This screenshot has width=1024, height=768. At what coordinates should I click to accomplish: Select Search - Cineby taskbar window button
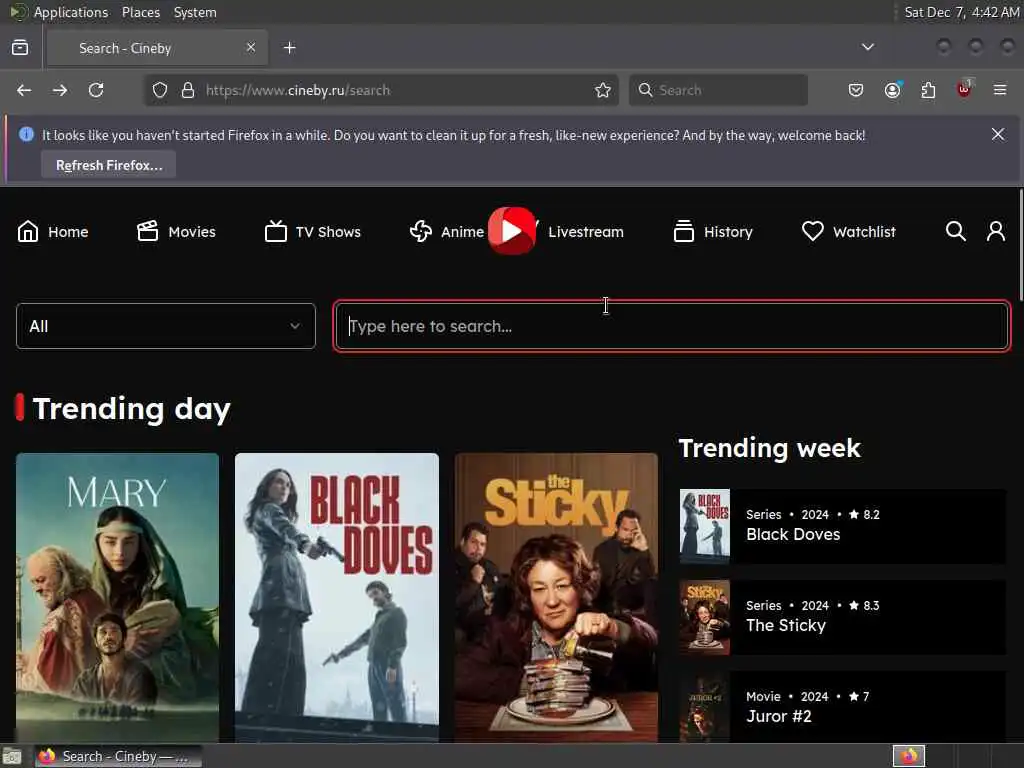click(118, 756)
